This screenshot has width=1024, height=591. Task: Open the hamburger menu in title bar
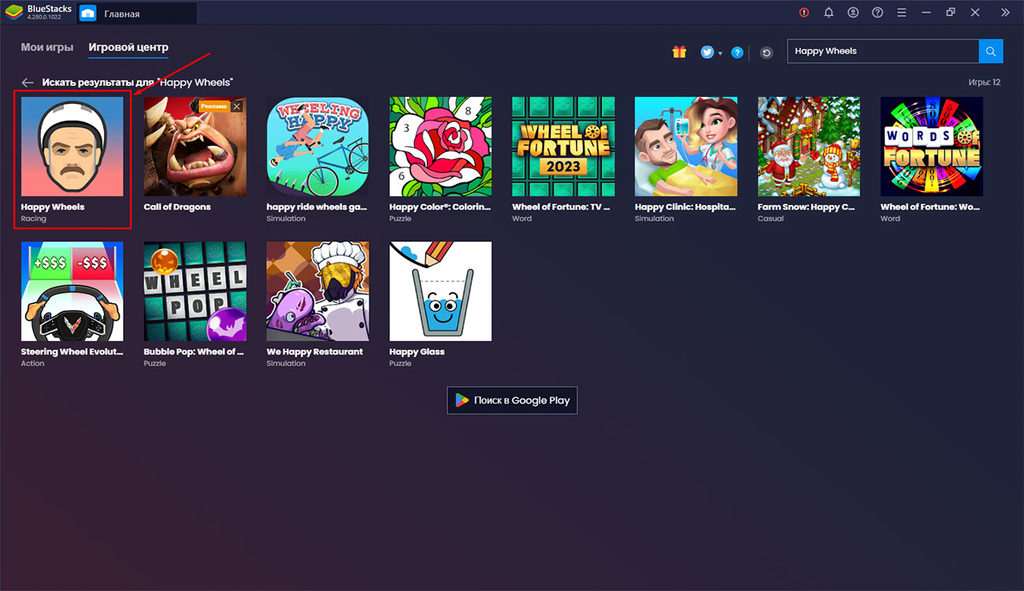tap(901, 12)
